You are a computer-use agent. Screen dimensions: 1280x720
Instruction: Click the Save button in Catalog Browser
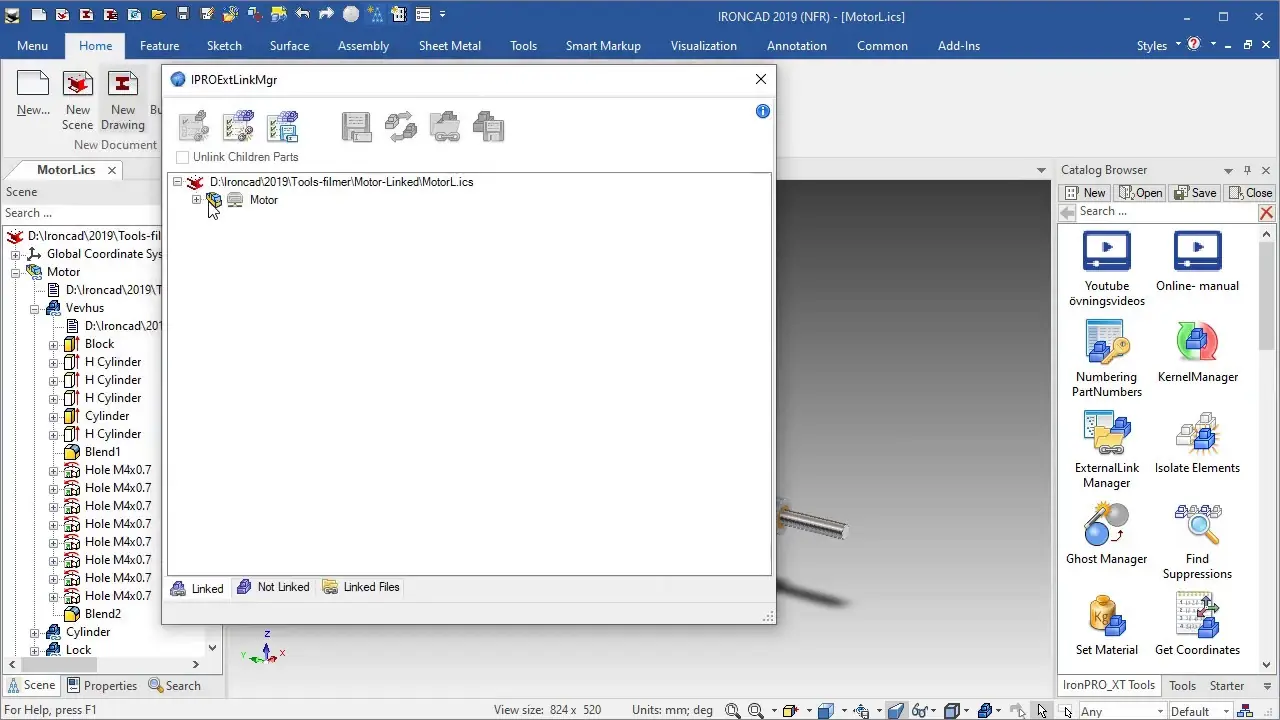1195,193
